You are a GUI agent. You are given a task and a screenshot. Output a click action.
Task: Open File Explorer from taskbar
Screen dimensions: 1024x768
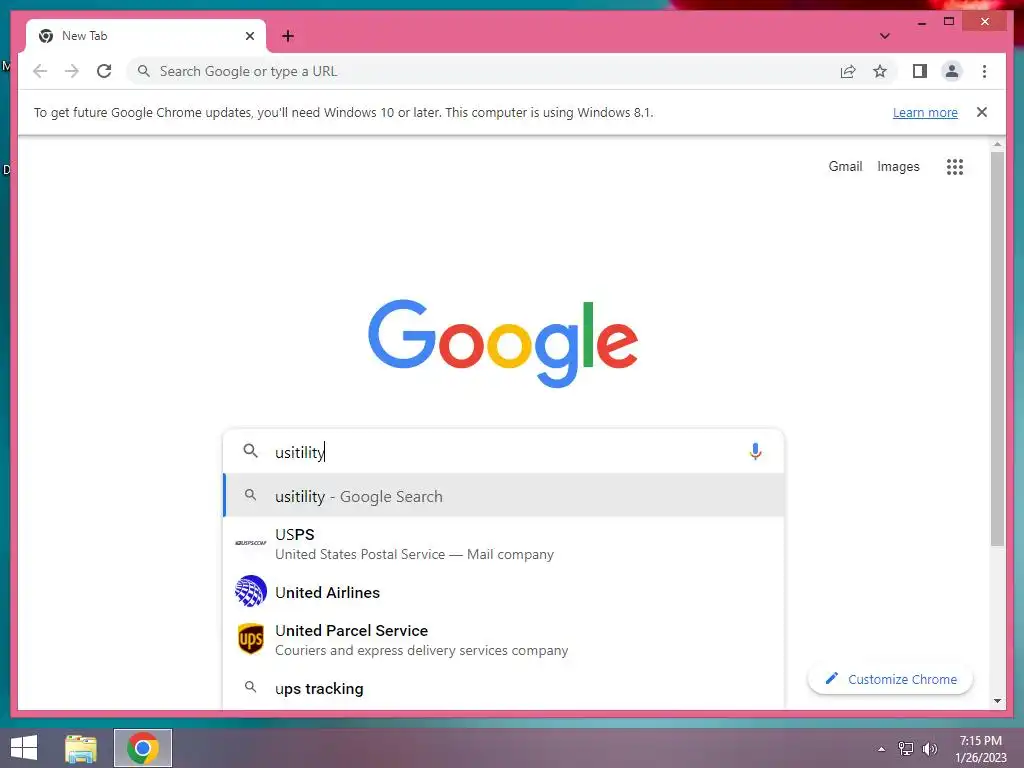81,748
